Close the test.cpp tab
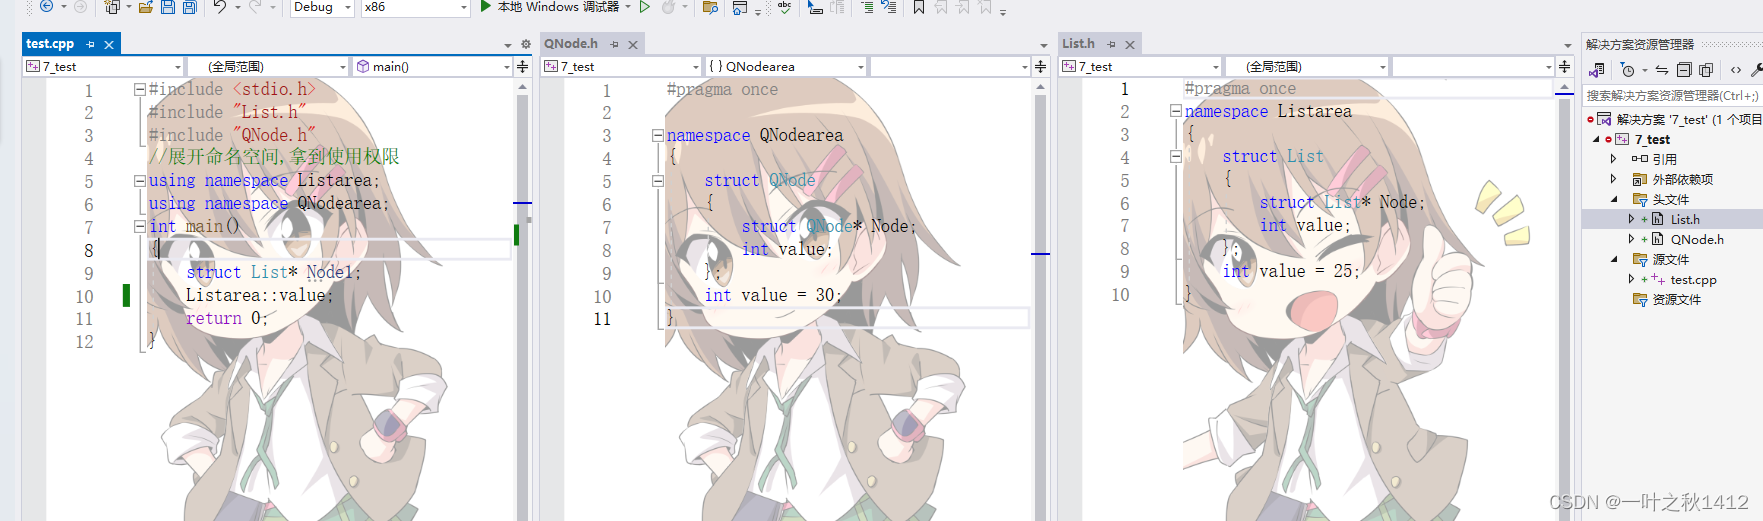Screen dimensions: 1763x521 (x=109, y=44)
